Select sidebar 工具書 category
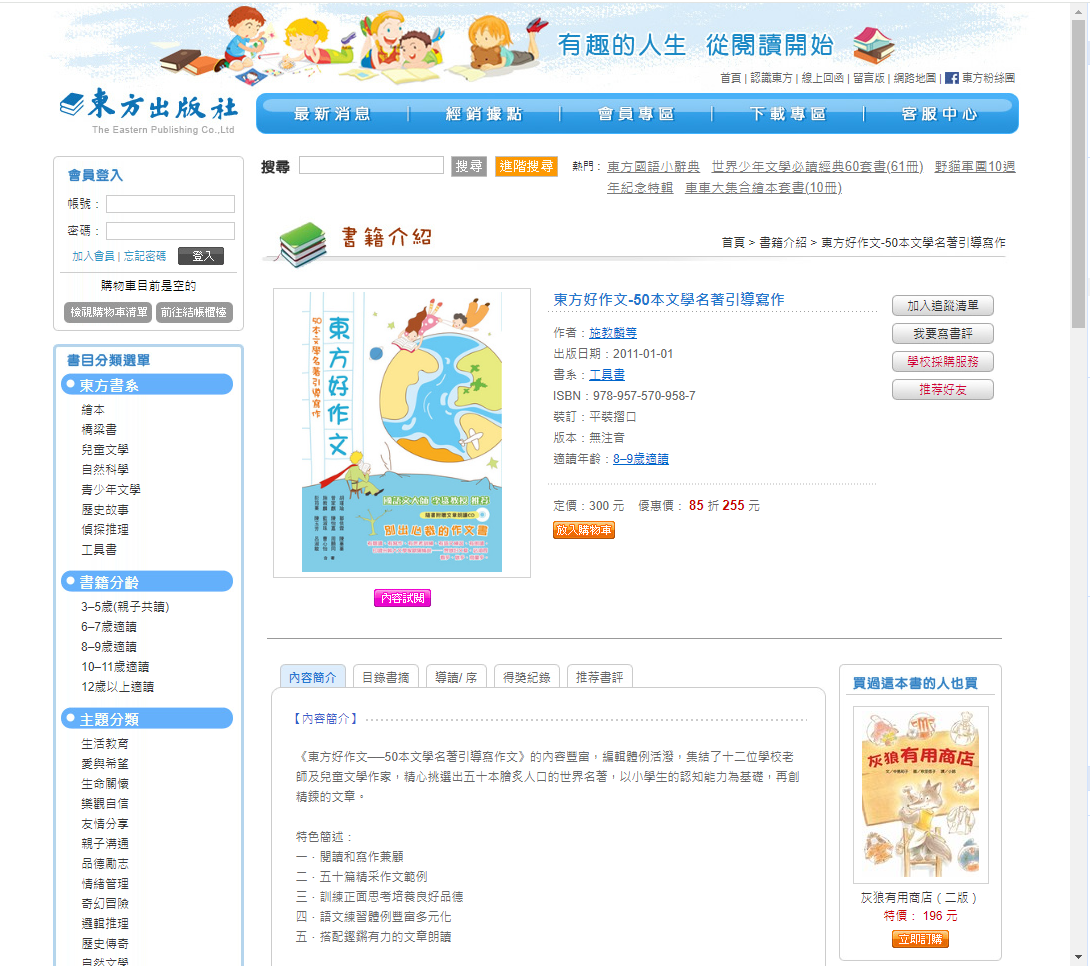Viewport: 1090px width, 966px height. 99,550
